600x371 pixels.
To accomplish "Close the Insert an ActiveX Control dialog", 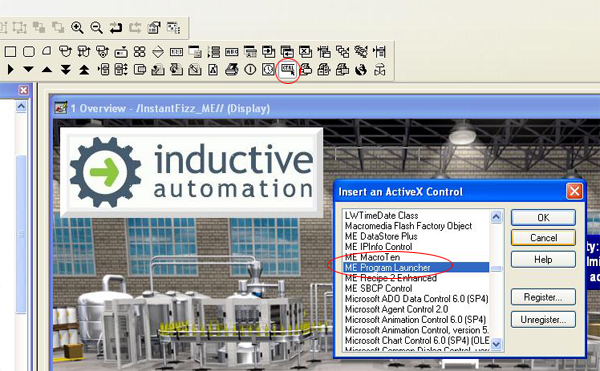I will click(574, 191).
